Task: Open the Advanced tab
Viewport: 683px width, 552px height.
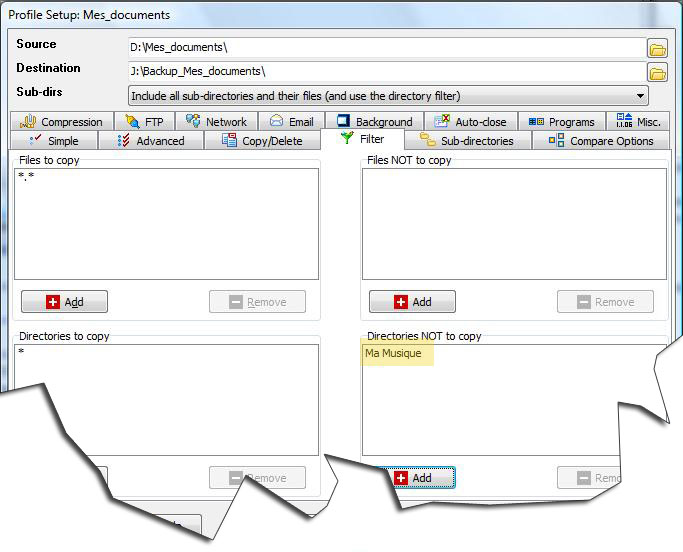Action: pyautogui.click(x=151, y=141)
